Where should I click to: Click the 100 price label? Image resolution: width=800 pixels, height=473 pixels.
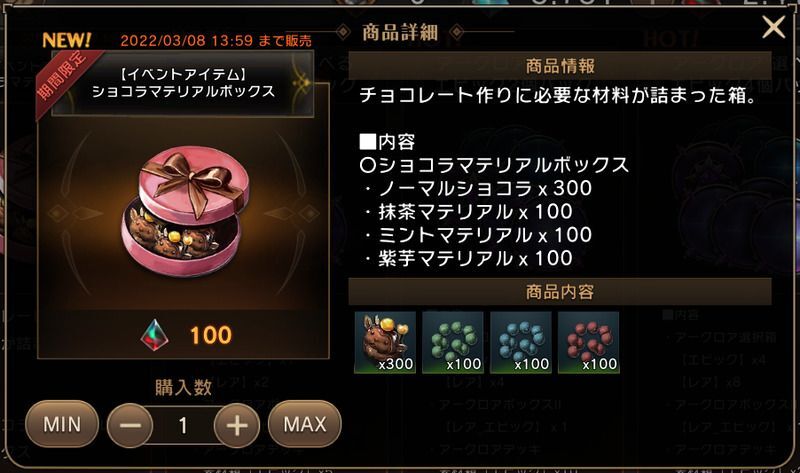point(211,335)
